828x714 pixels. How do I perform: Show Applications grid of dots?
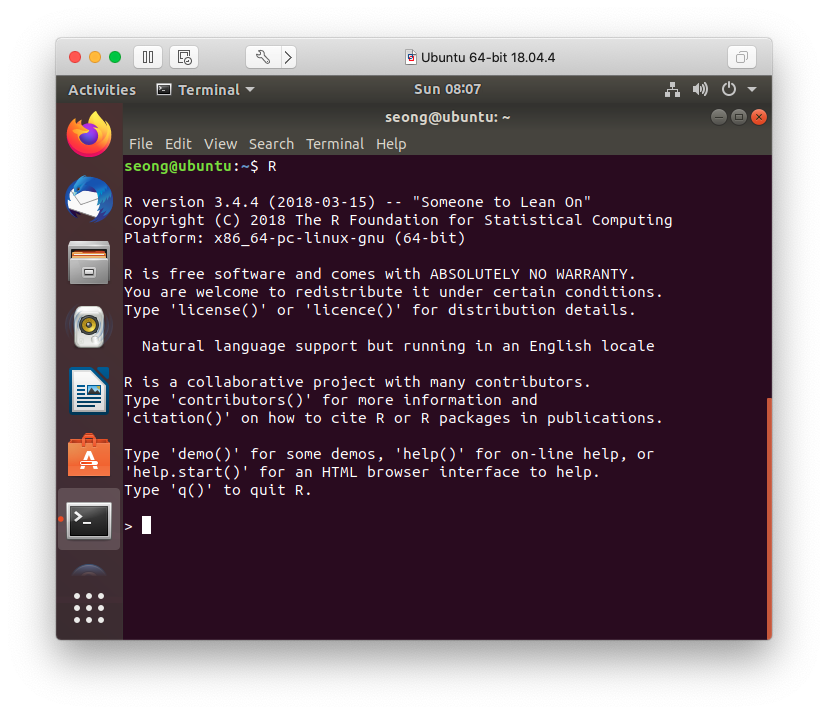[89, 608]
